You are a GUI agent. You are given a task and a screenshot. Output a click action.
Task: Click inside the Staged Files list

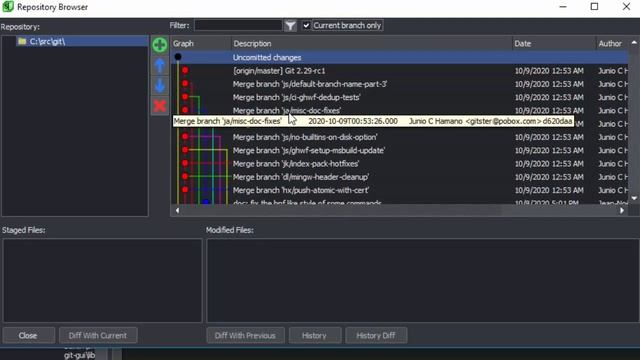point(102,281)
